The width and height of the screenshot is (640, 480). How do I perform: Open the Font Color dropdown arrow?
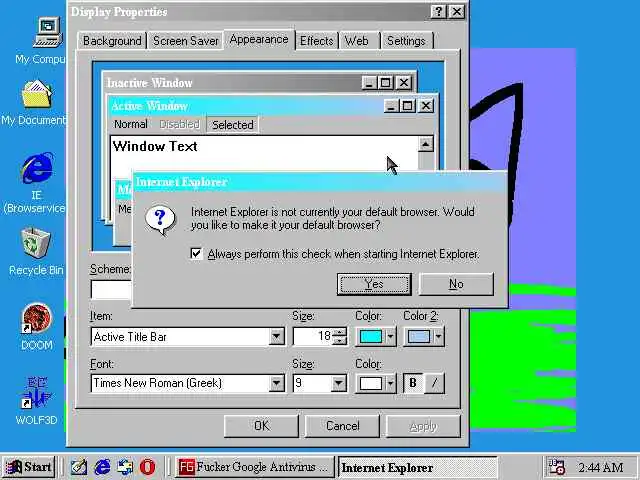point(391,383)
